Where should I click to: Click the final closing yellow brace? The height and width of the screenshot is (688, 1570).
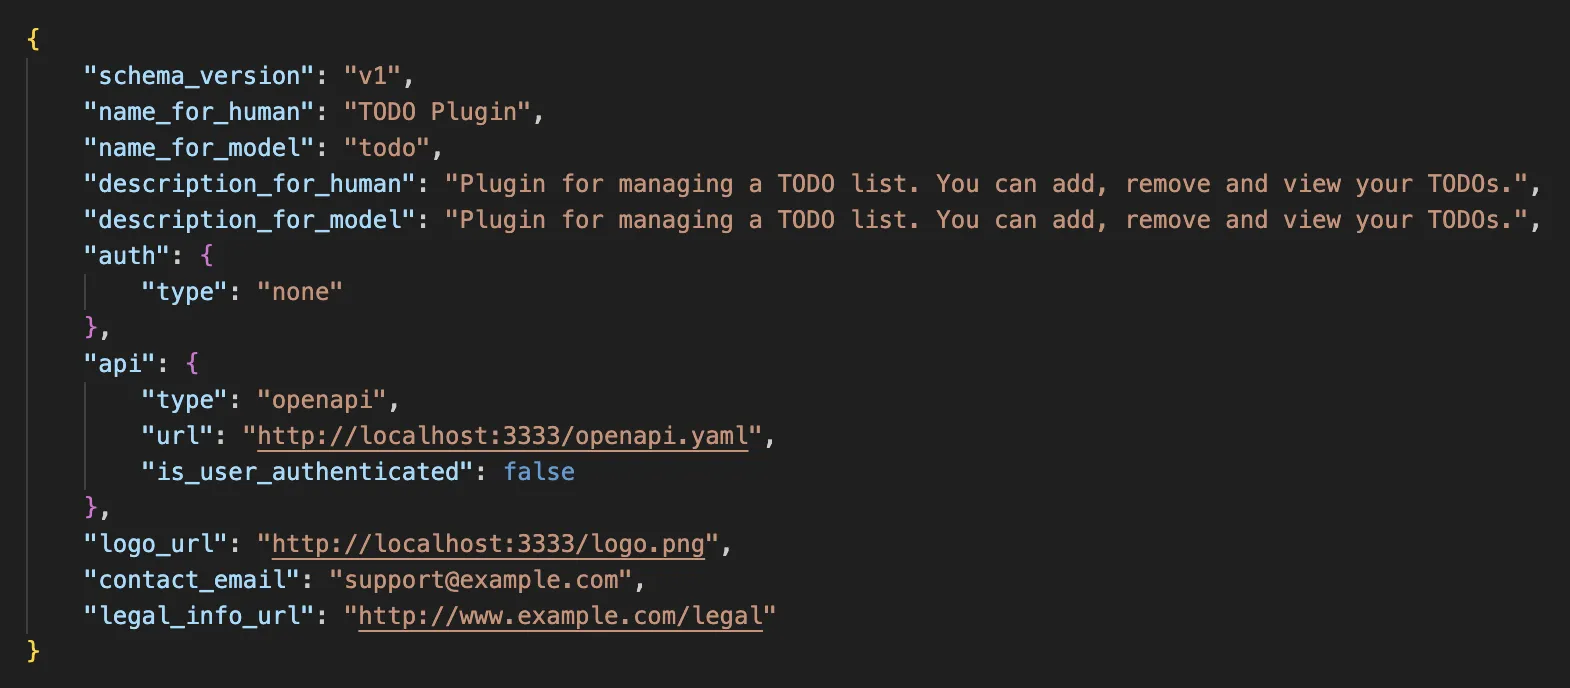tap(33, 651)
